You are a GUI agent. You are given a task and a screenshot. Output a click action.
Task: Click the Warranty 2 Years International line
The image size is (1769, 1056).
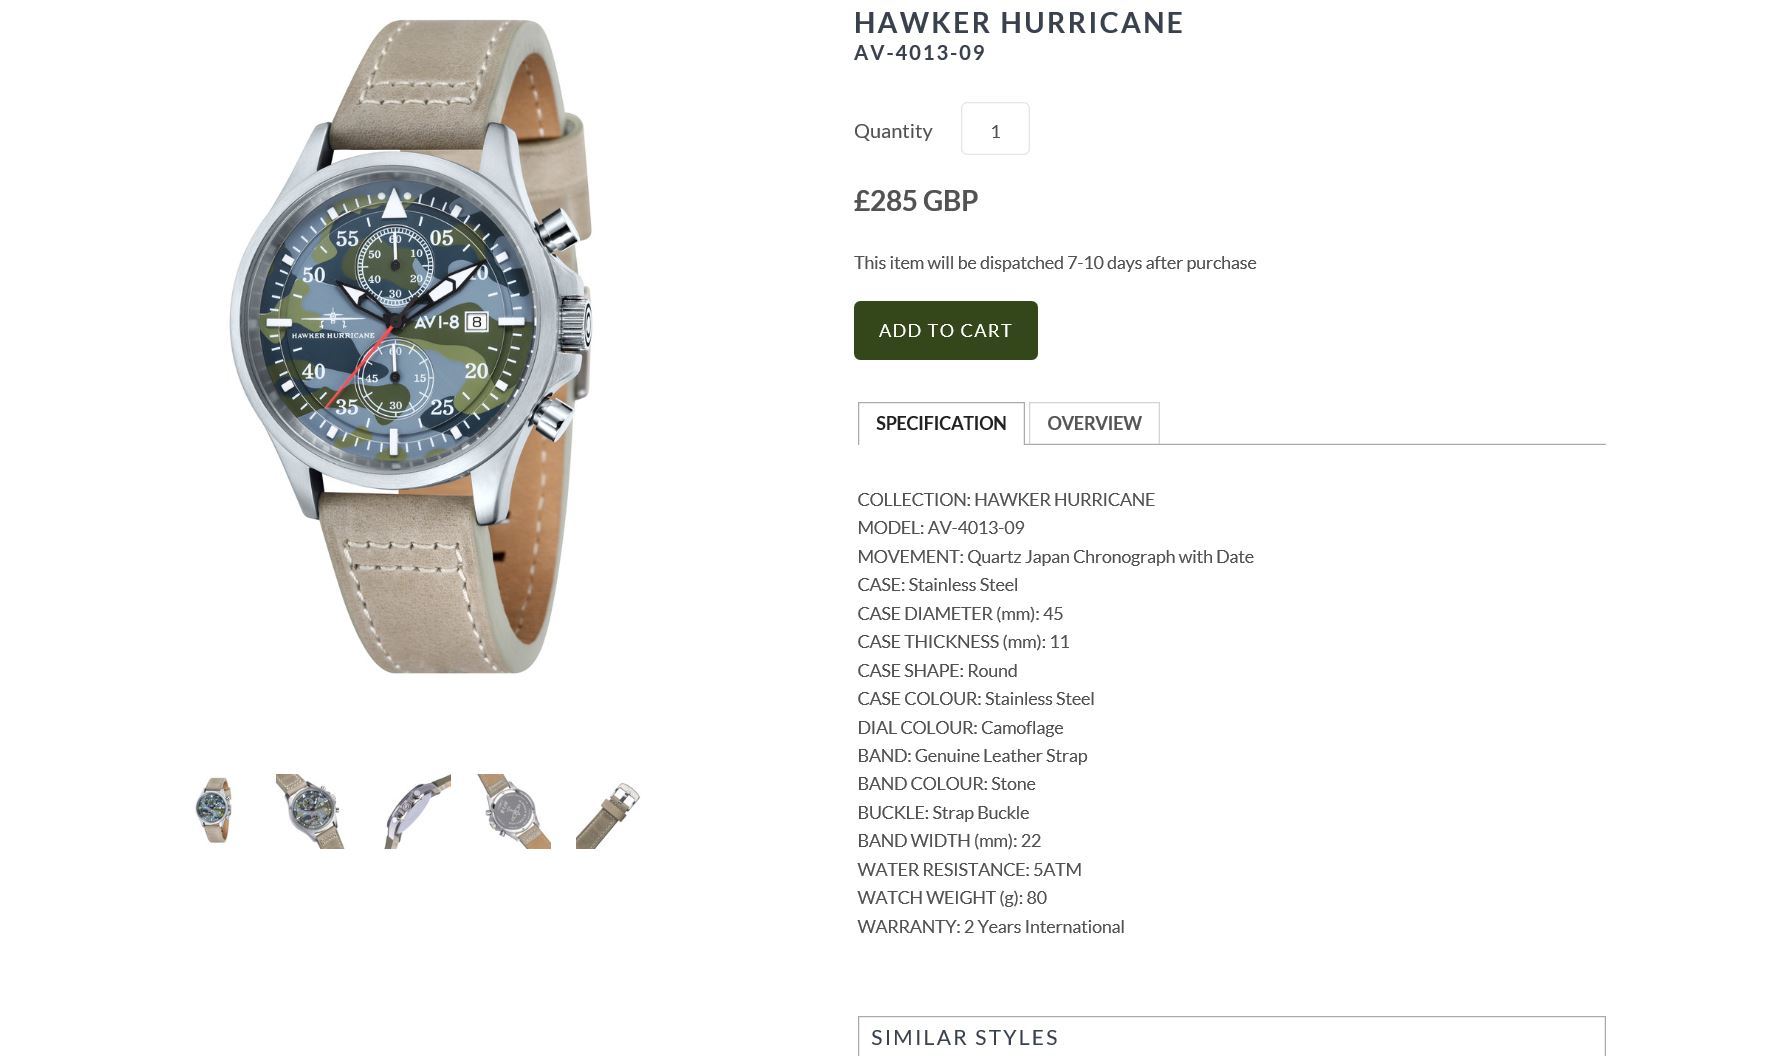click(991, 926)
